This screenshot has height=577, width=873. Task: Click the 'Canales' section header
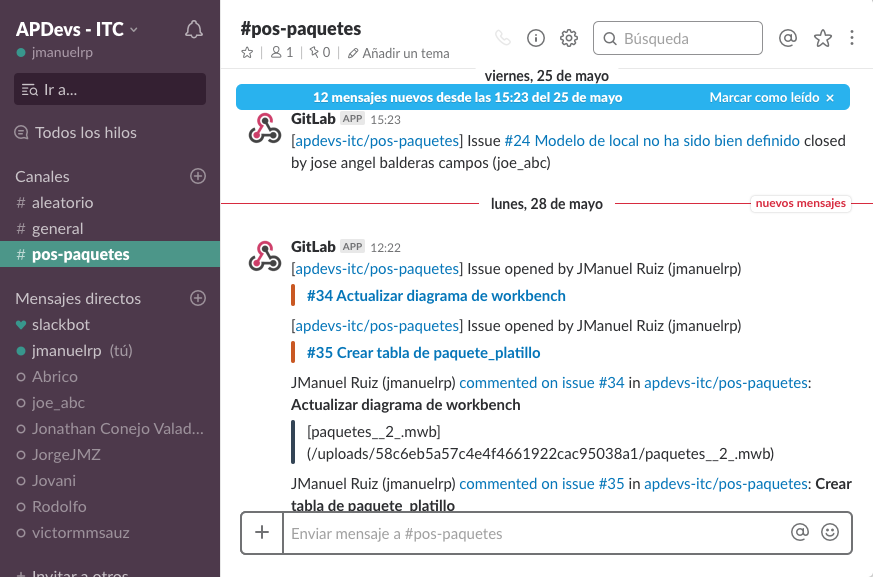(x=42, y=177)
